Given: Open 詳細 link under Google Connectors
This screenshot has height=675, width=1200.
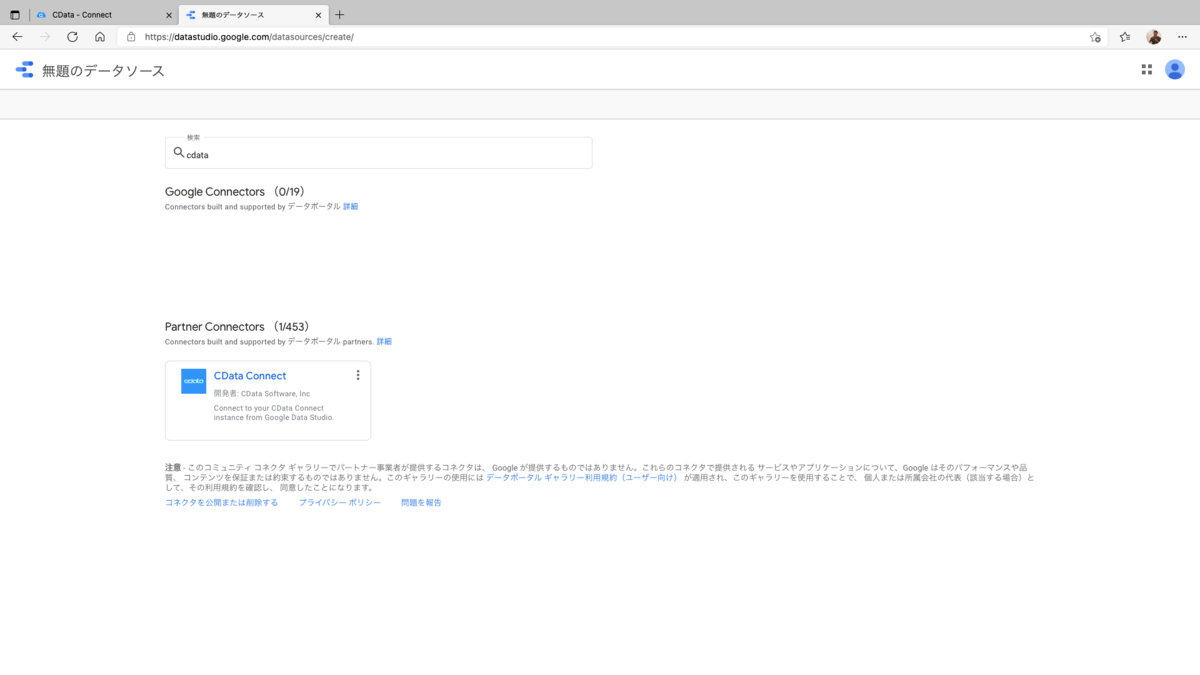Looking at the screenshot, I should 350,207.
